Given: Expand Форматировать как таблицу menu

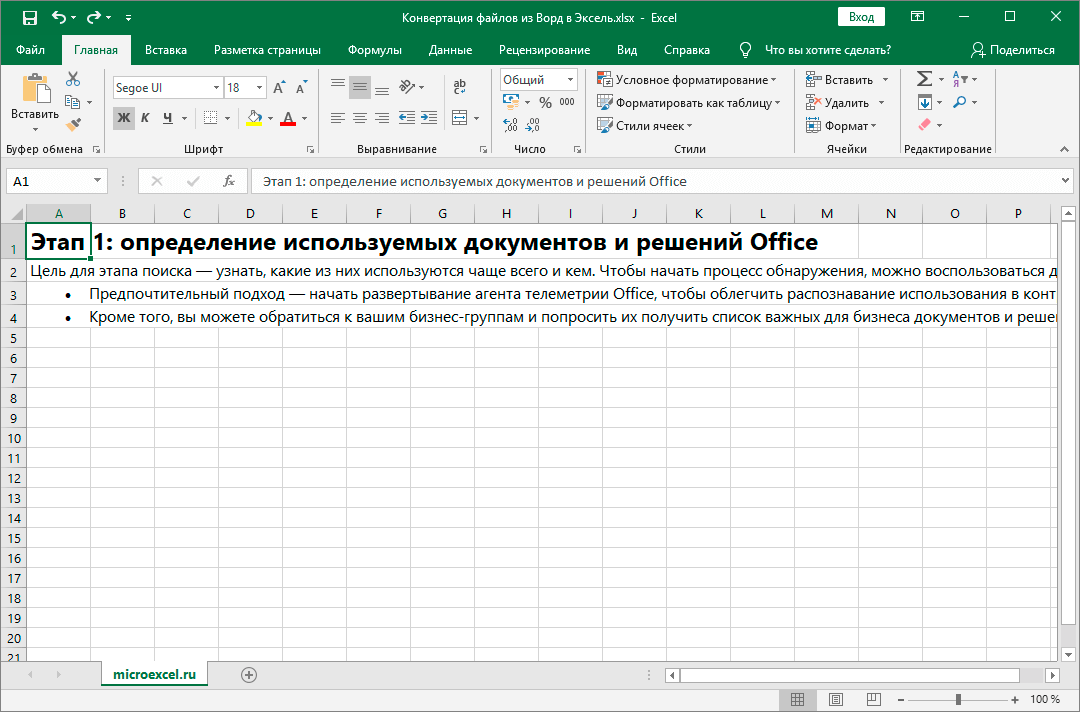Looking at the screenshot, I should (688, 103).
